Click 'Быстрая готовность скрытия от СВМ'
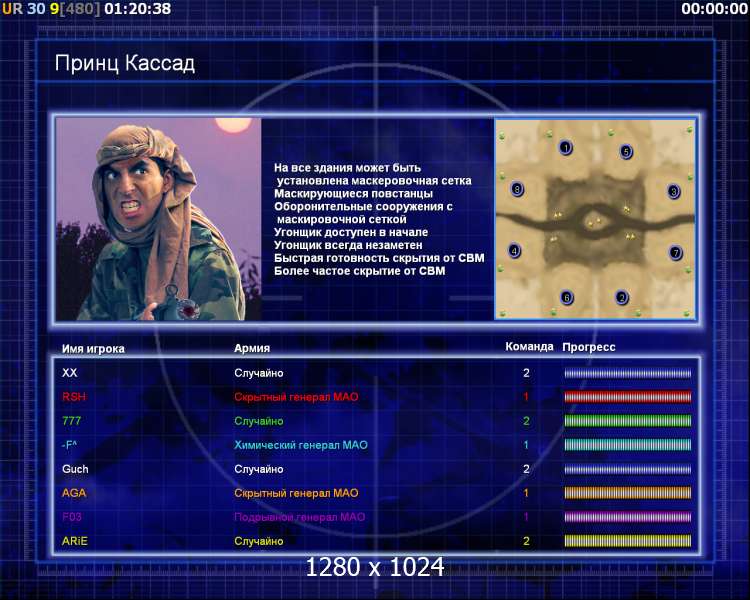This screenshot has height=600, width=750. click(379, 258)
